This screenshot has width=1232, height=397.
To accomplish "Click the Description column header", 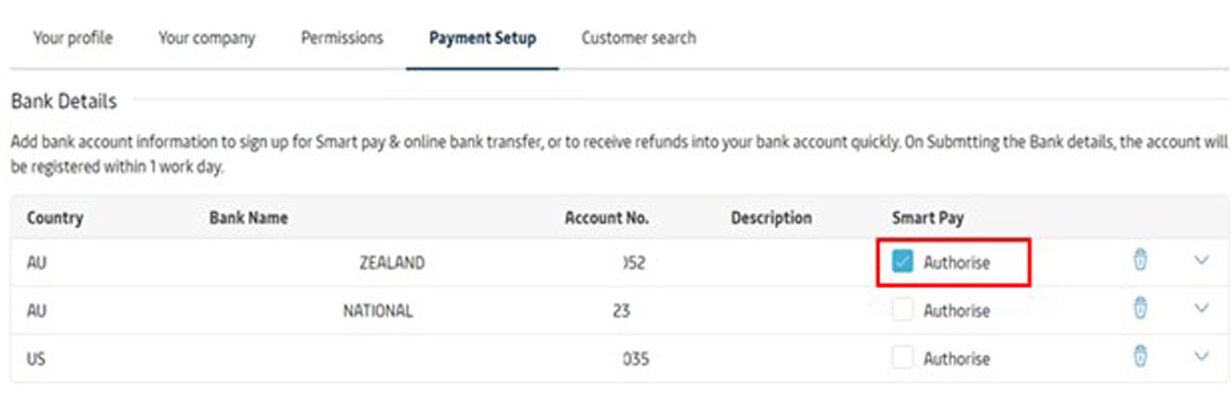I will pyautogui.click(x=771, y=218).
